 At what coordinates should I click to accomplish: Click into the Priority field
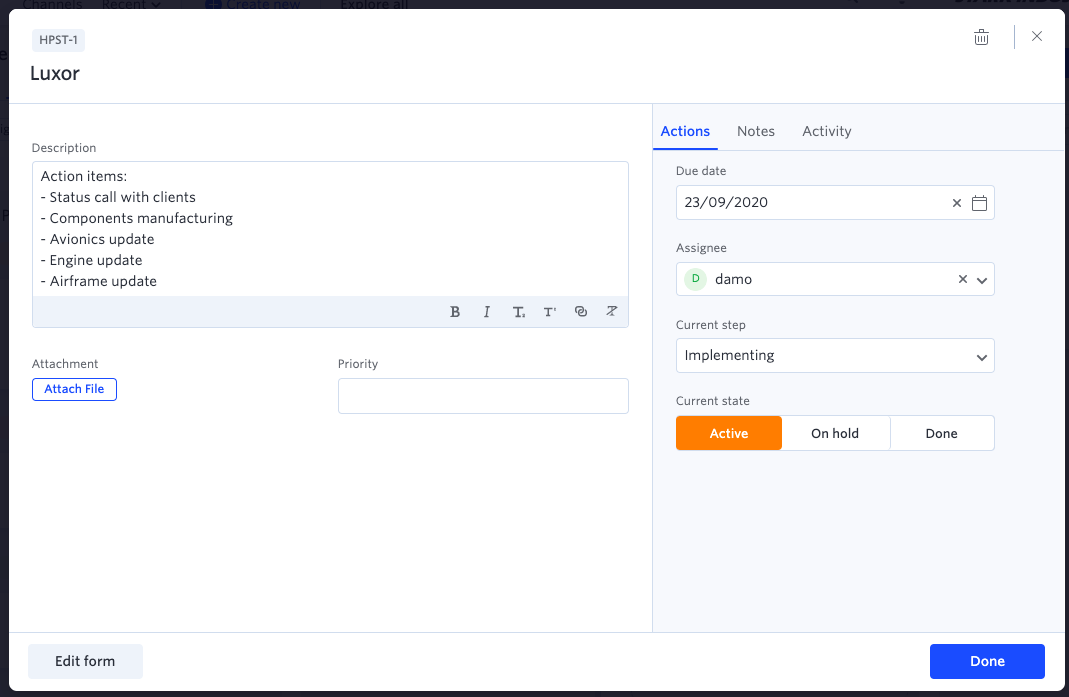[483, 396]
